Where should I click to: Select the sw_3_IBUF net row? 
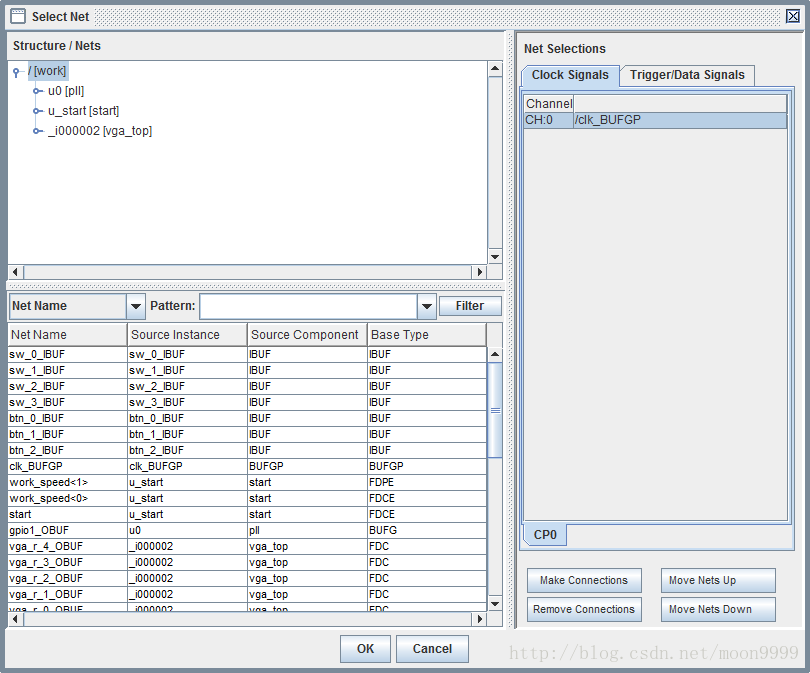point(247,402)
